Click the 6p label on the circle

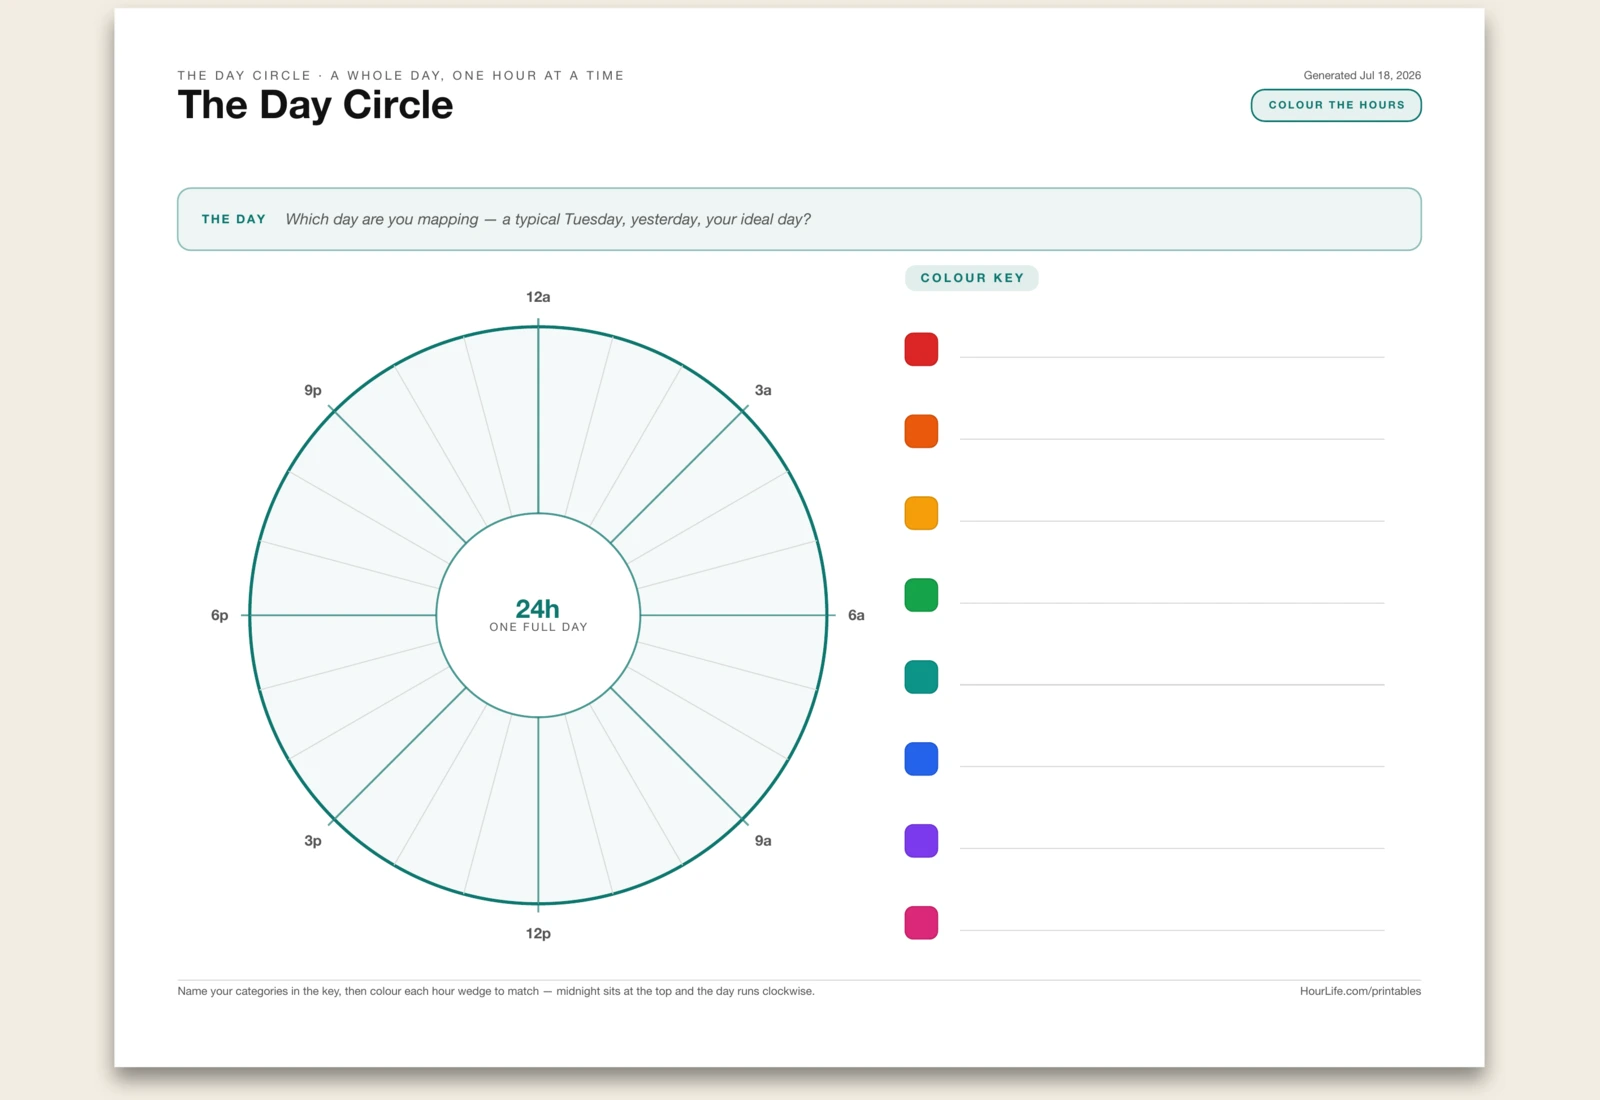click(219, 615)
